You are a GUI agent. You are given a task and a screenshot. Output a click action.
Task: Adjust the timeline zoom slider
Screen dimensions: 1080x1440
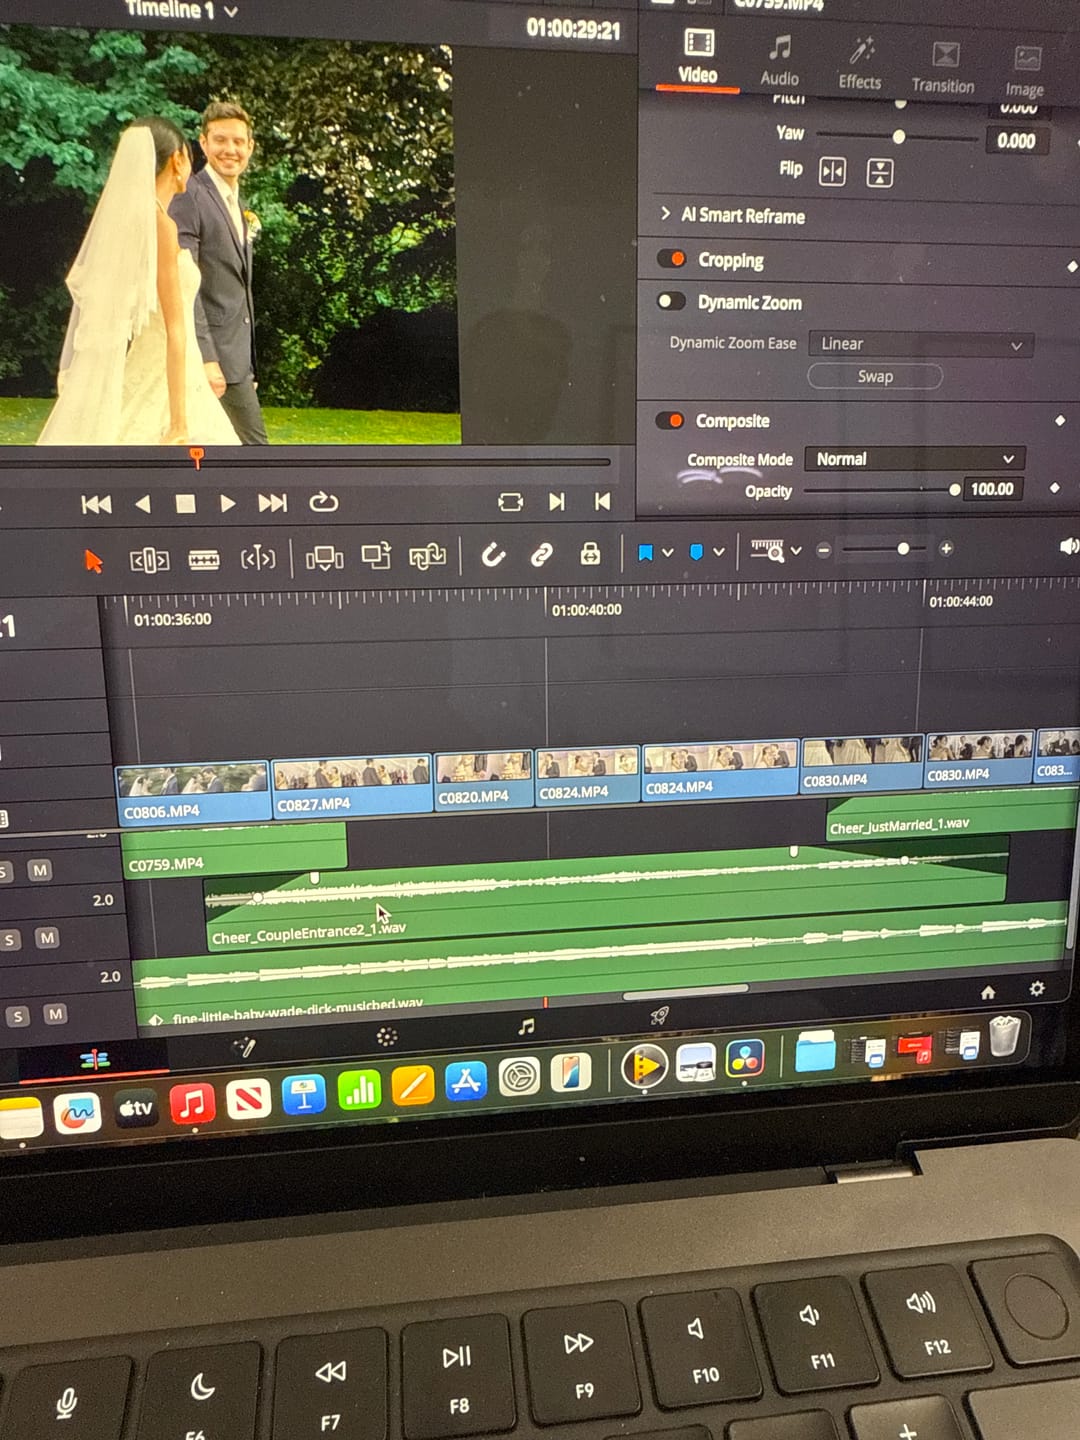(884, 549)
